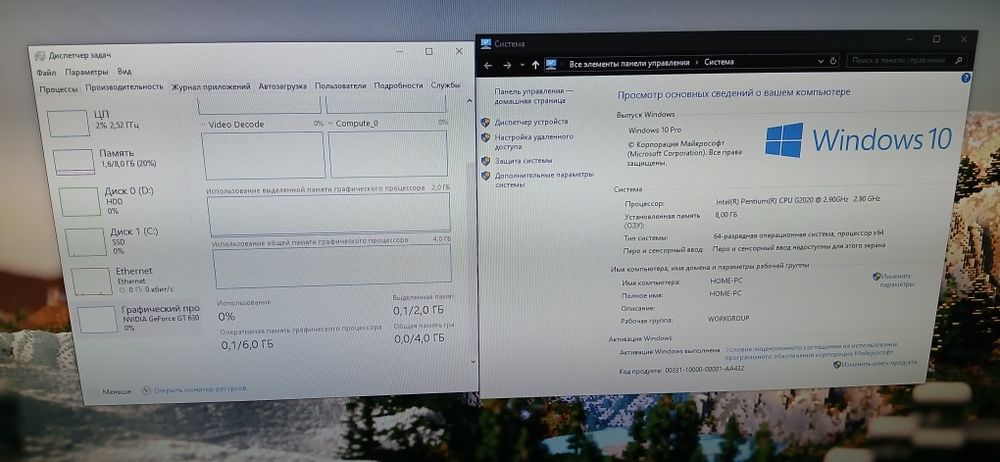Viewport: 1000px width, 462px height.
Task: Click the up arrow in Система window
Action: tap(535, 64)
